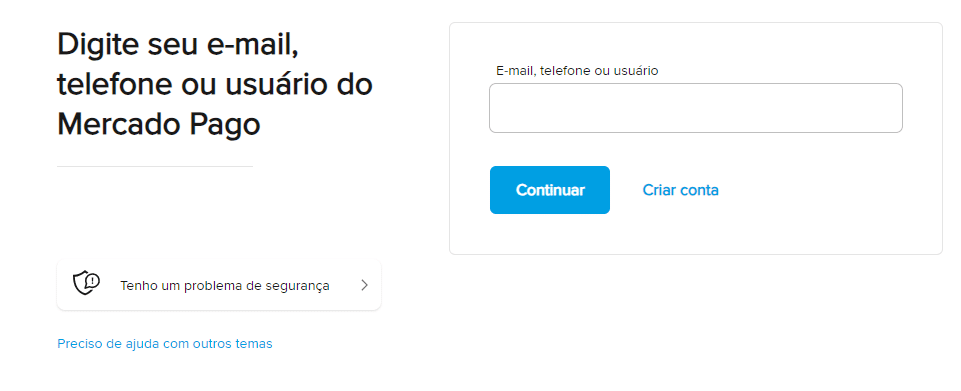The image size is (961, 391).
Task: Click the divider line under the heading
Action: click(154, 166)
